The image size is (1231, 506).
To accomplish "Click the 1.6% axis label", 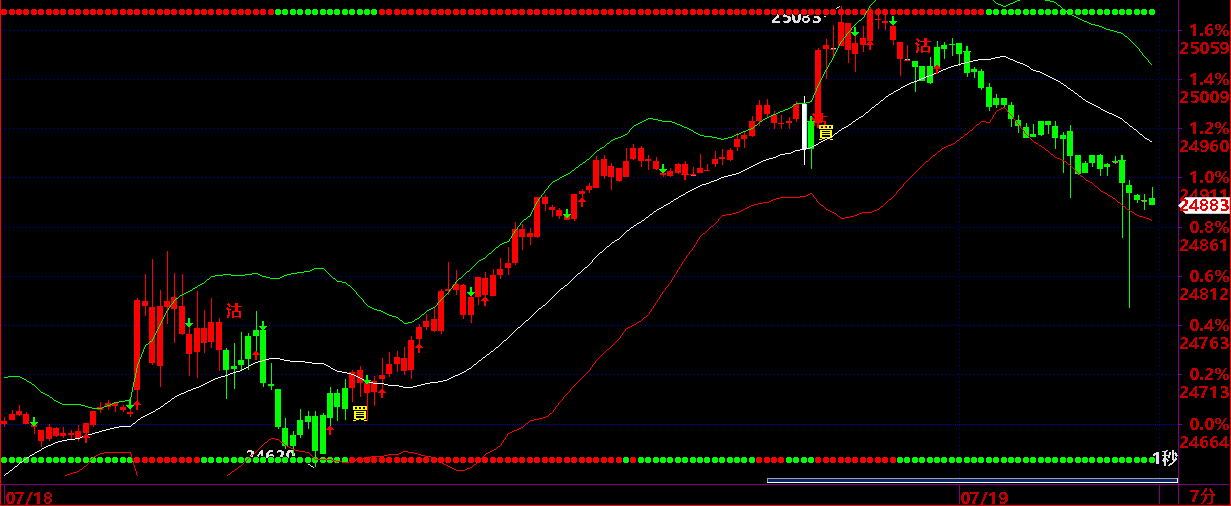I will tap(1209, 30).
